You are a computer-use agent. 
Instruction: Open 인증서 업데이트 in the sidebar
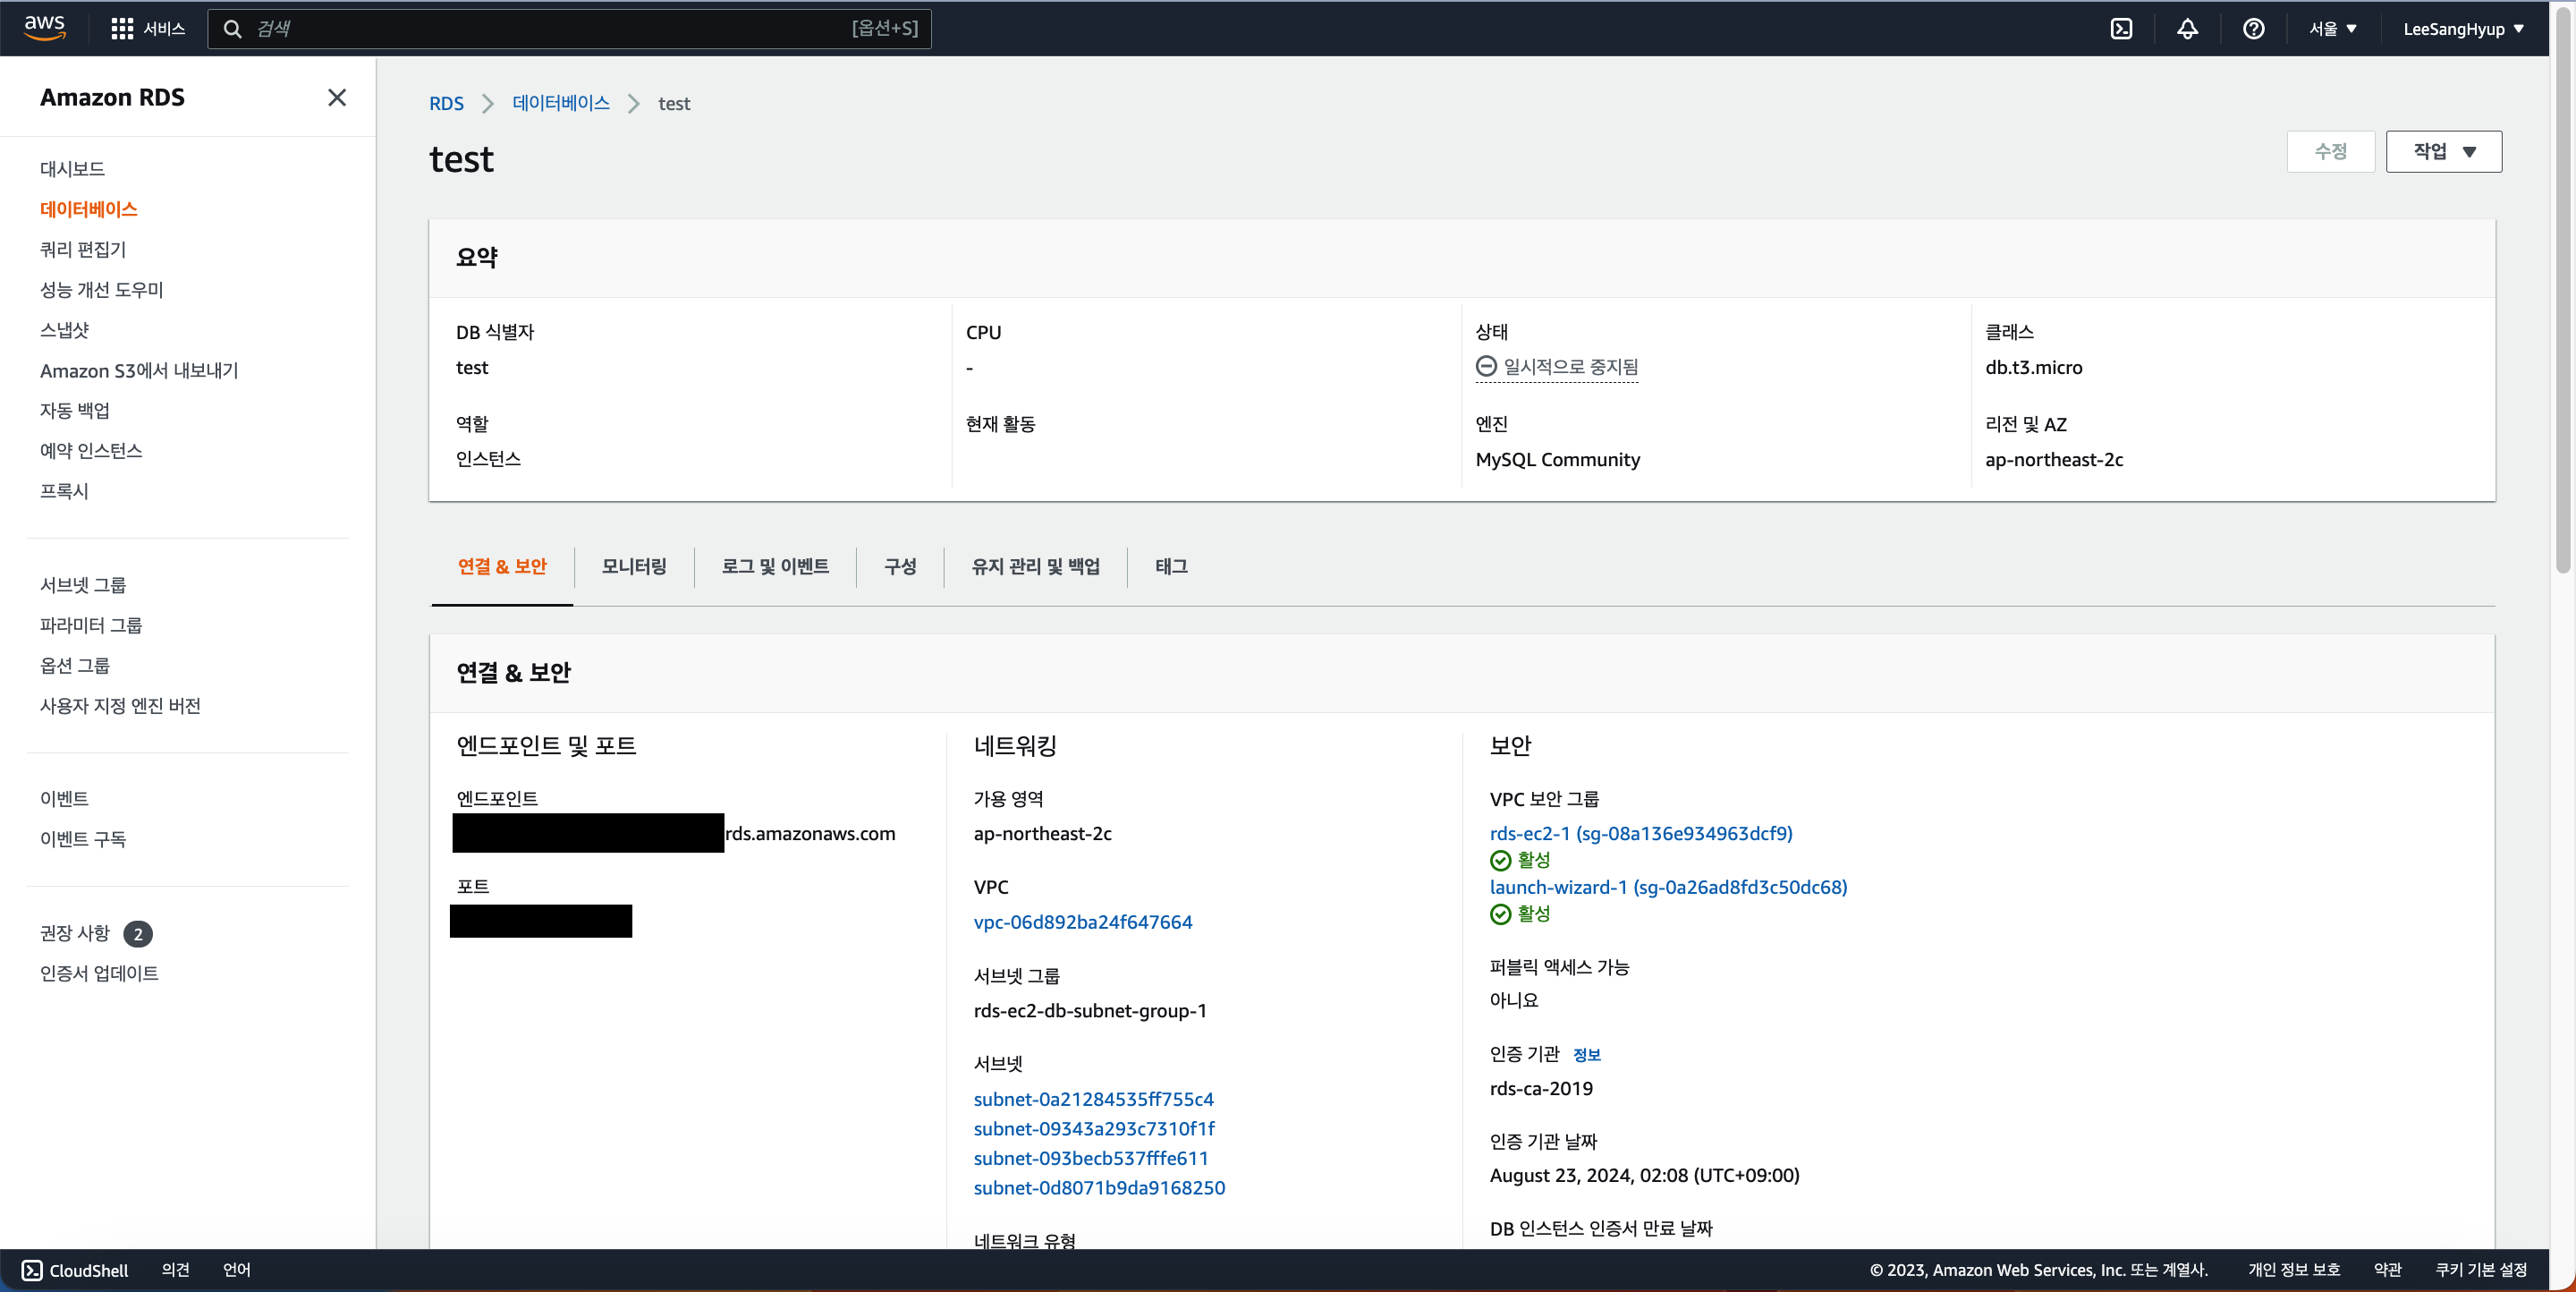pyautogui.click(x=99, y=974)
